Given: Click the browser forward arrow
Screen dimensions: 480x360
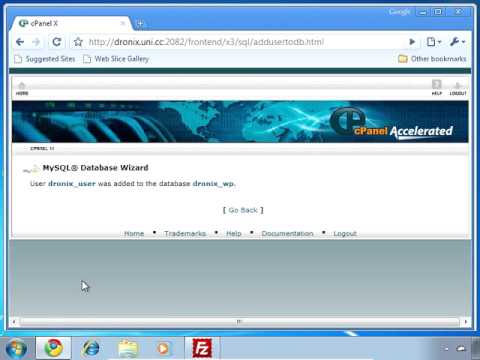Looking at the screenshot, I should point(36,42).
